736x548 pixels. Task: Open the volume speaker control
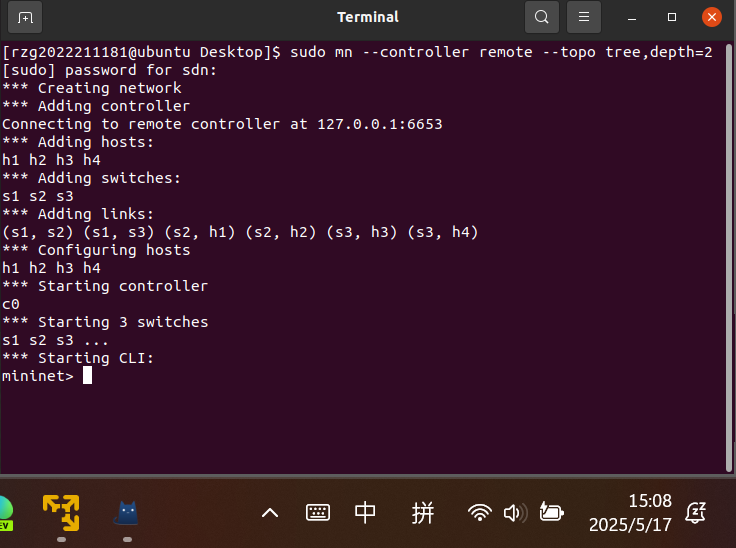514,513
